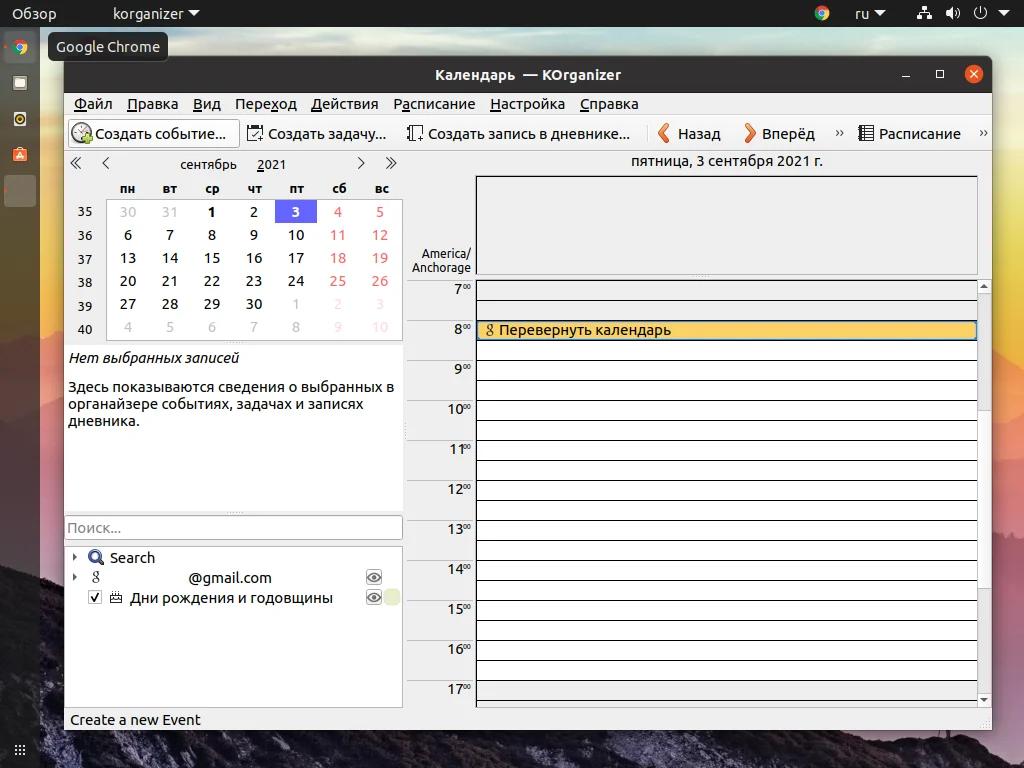The image size is (1024, 768).
Task: Select September 15 in the mini calendar
Action: (212, 258)
